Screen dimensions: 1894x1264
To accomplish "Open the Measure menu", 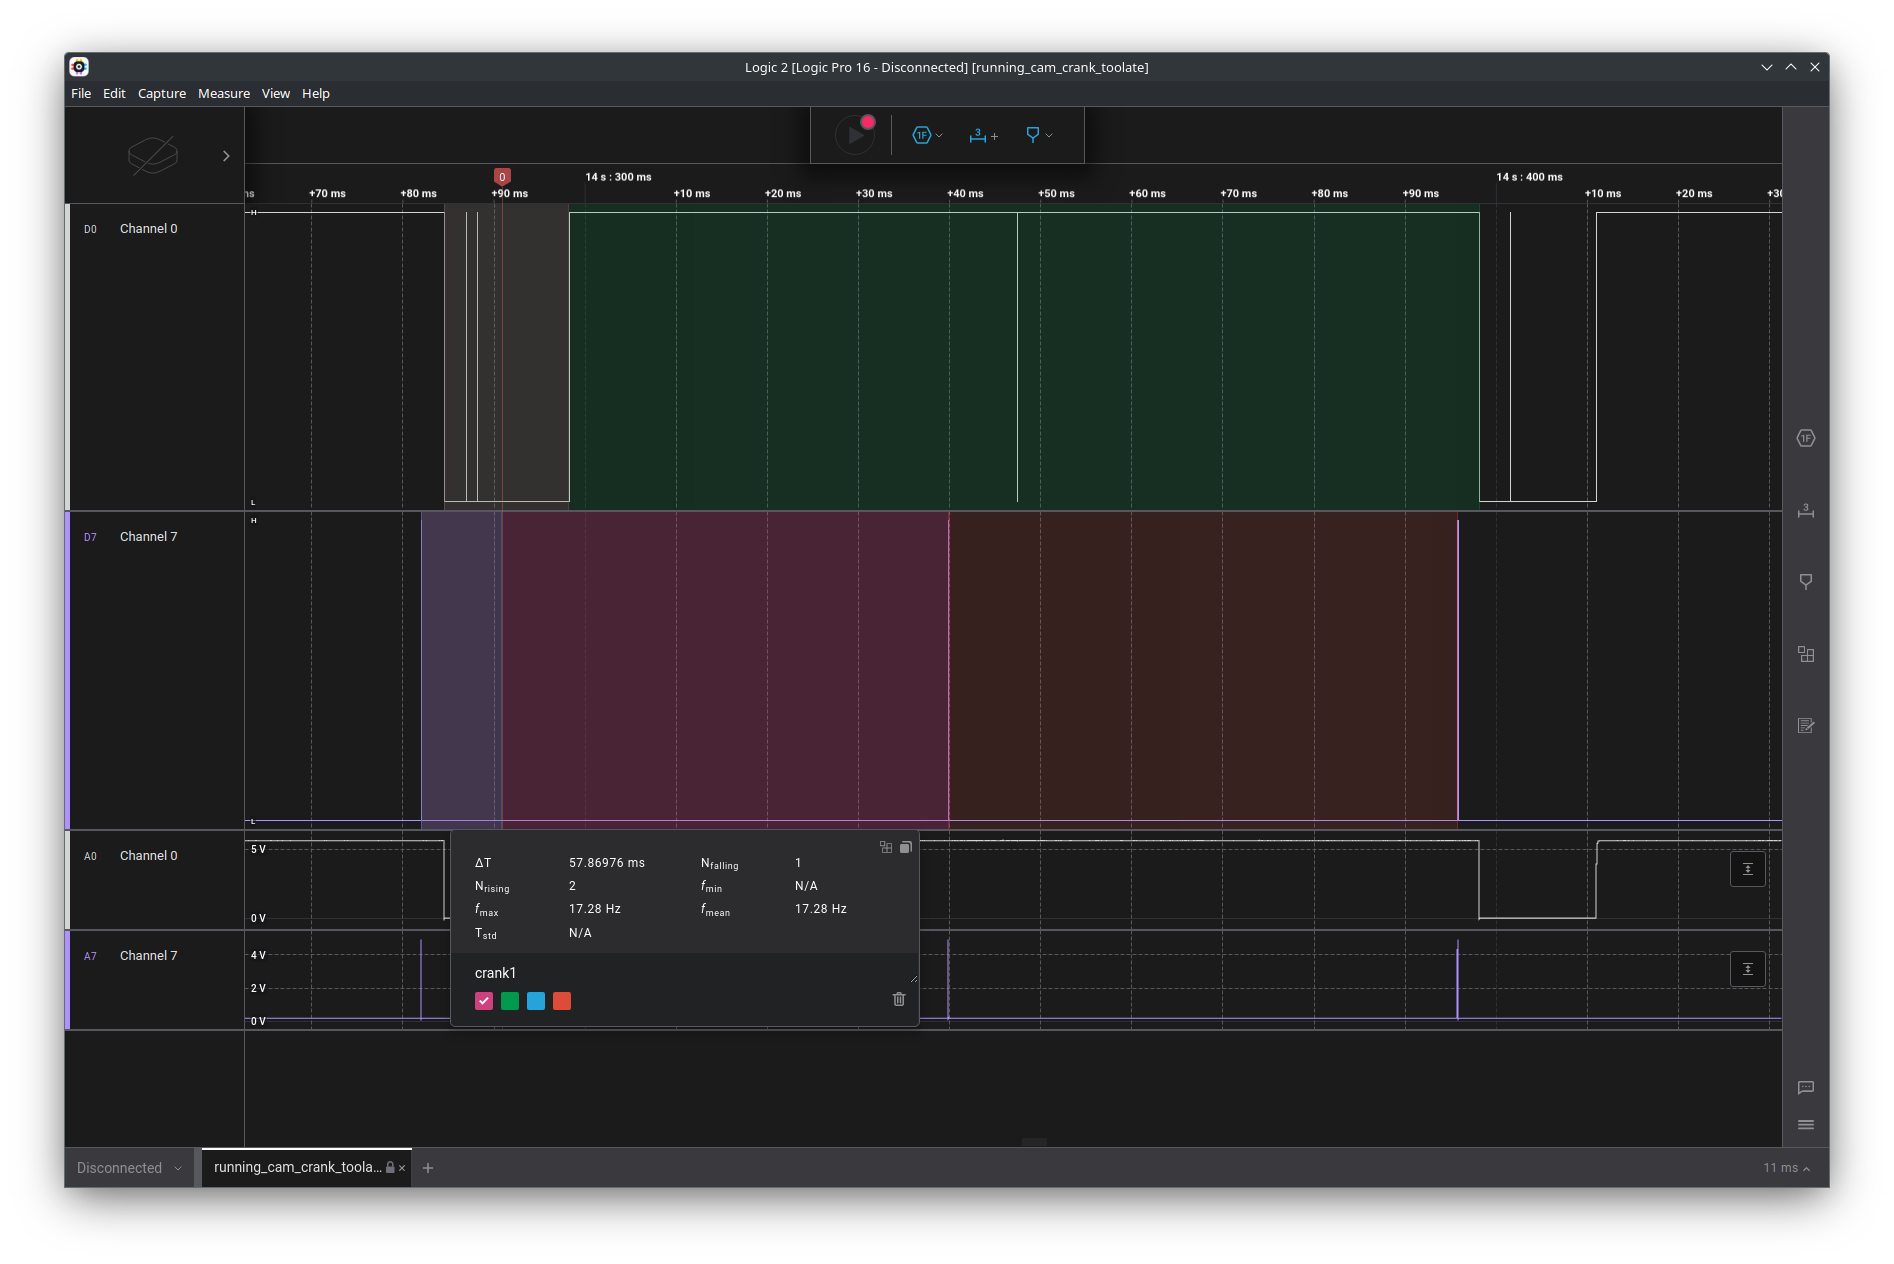I will point(223,94).
